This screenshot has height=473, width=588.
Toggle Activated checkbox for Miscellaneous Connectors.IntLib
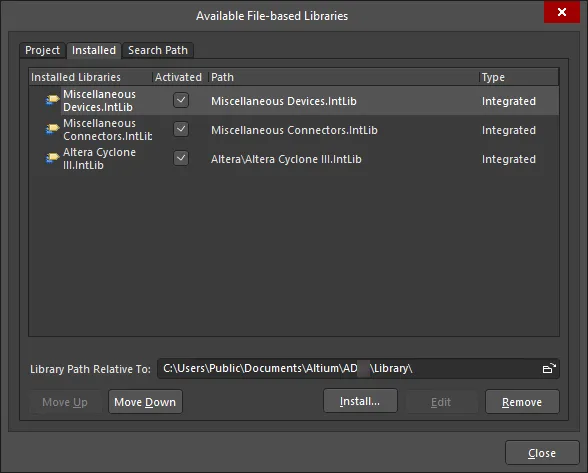tap(181, 129)
